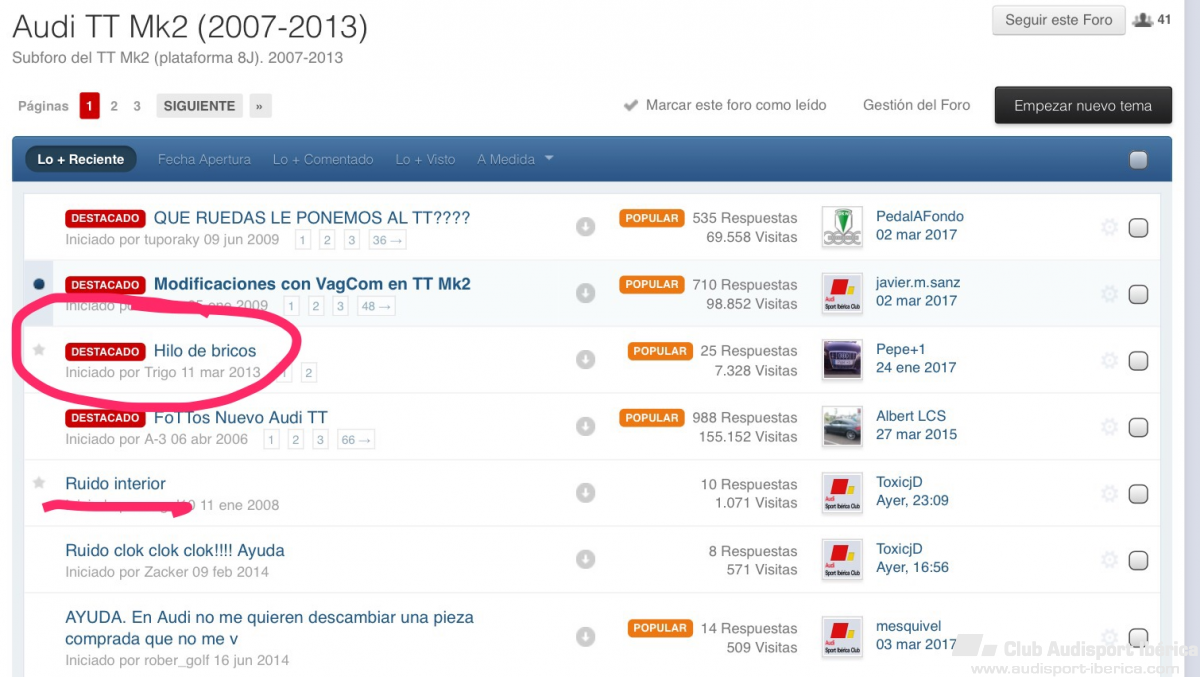Jump to page 36 of QUE RUEDAS thread
1200x677 pixels.
click(x=388, y=240)
